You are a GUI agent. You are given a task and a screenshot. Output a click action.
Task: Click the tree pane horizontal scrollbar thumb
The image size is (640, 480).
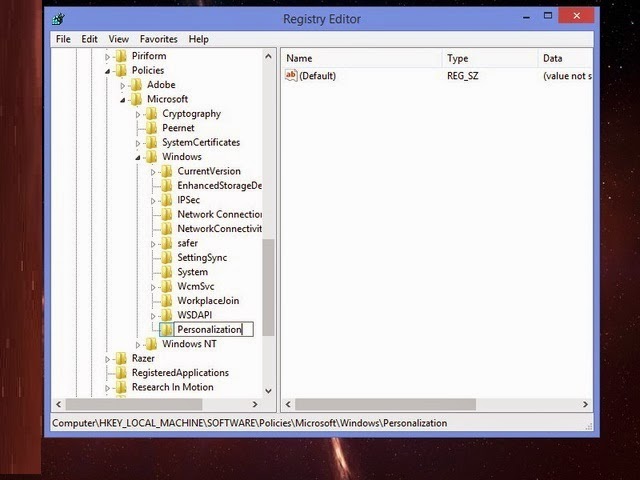[x=134, y=404]
